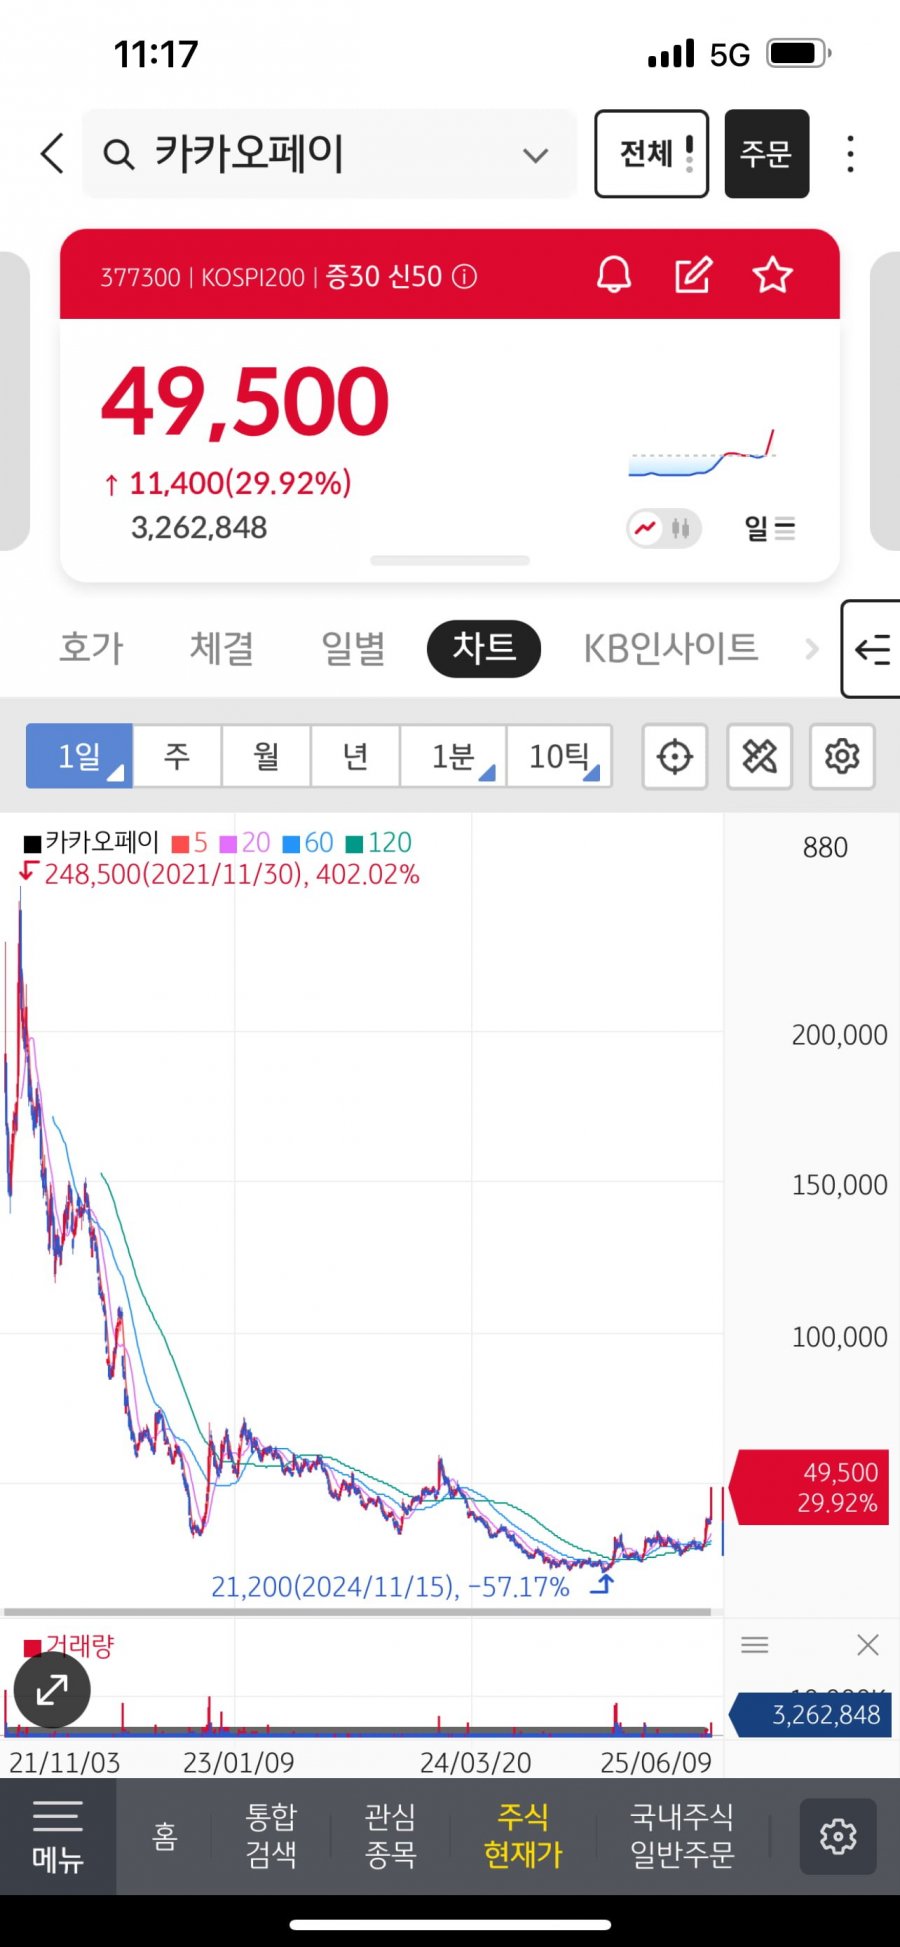Open the 10틱 tick interval dropdown
Screen dimensions: 900x1947
pos(559,756)
